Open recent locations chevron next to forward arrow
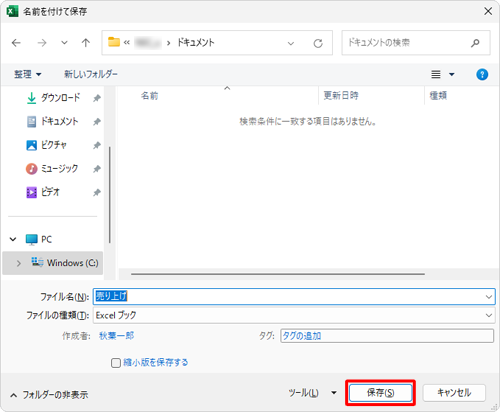Image resolution: width=500 pixels, height=412 pixels. click(64, 43)
